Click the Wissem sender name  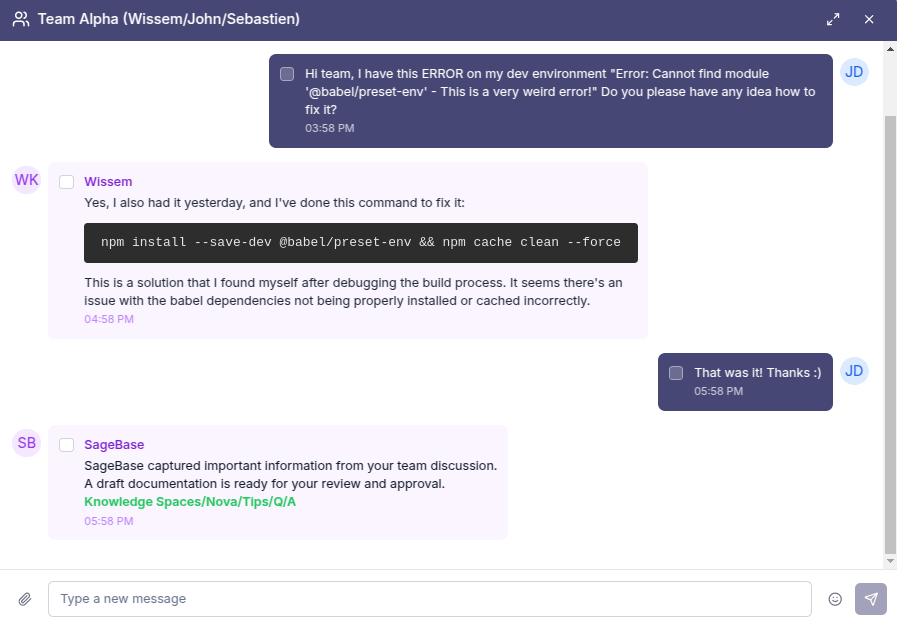pos(108,182)
